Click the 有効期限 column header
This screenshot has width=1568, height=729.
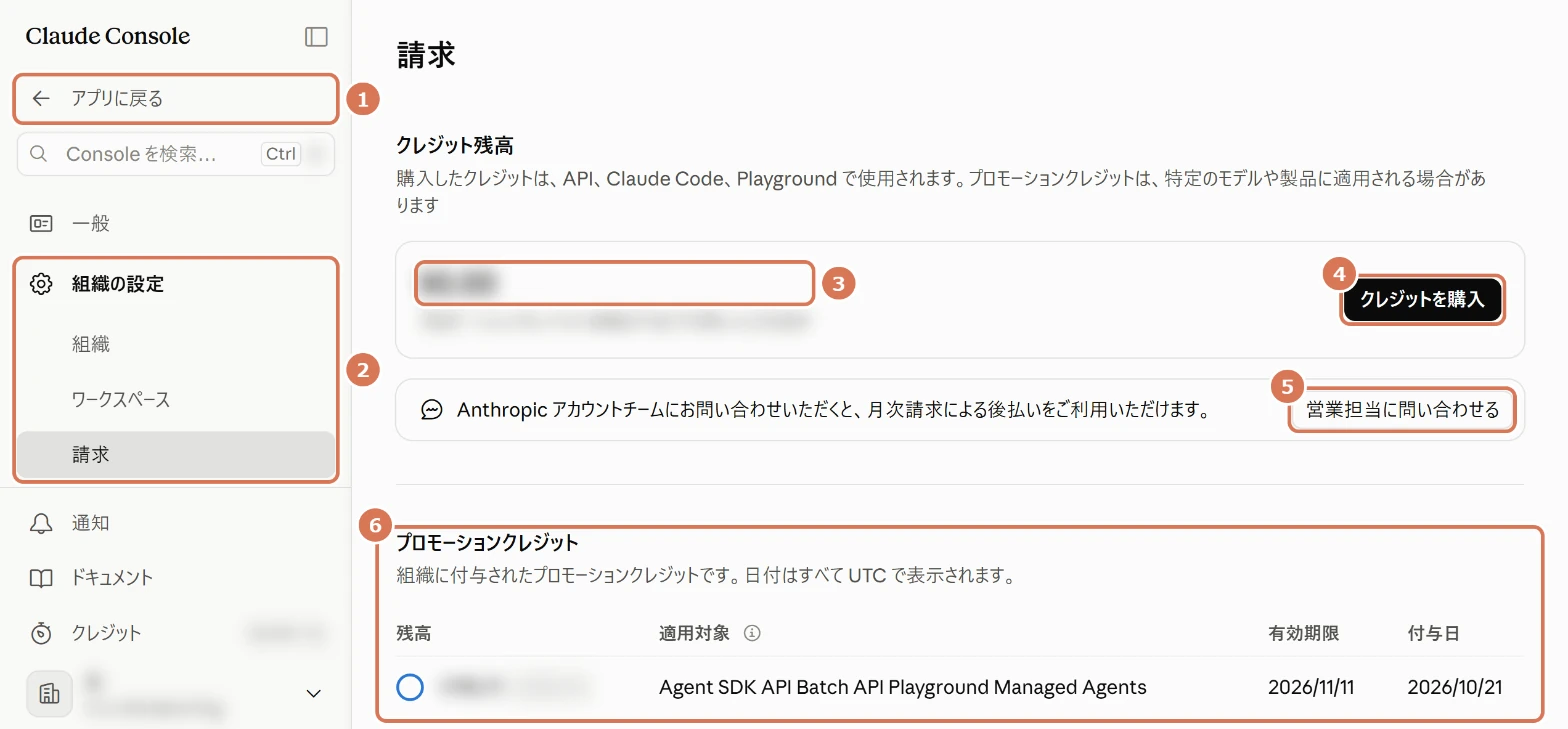tap(1304, 633)
